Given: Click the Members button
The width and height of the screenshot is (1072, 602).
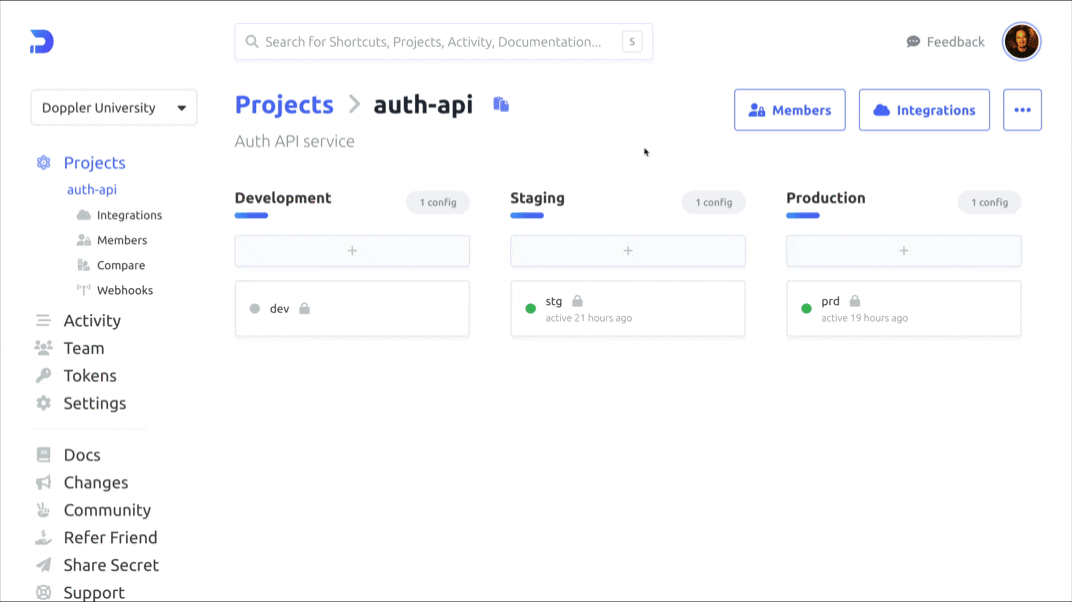Looking at the screenshot, I should point(789,109).
